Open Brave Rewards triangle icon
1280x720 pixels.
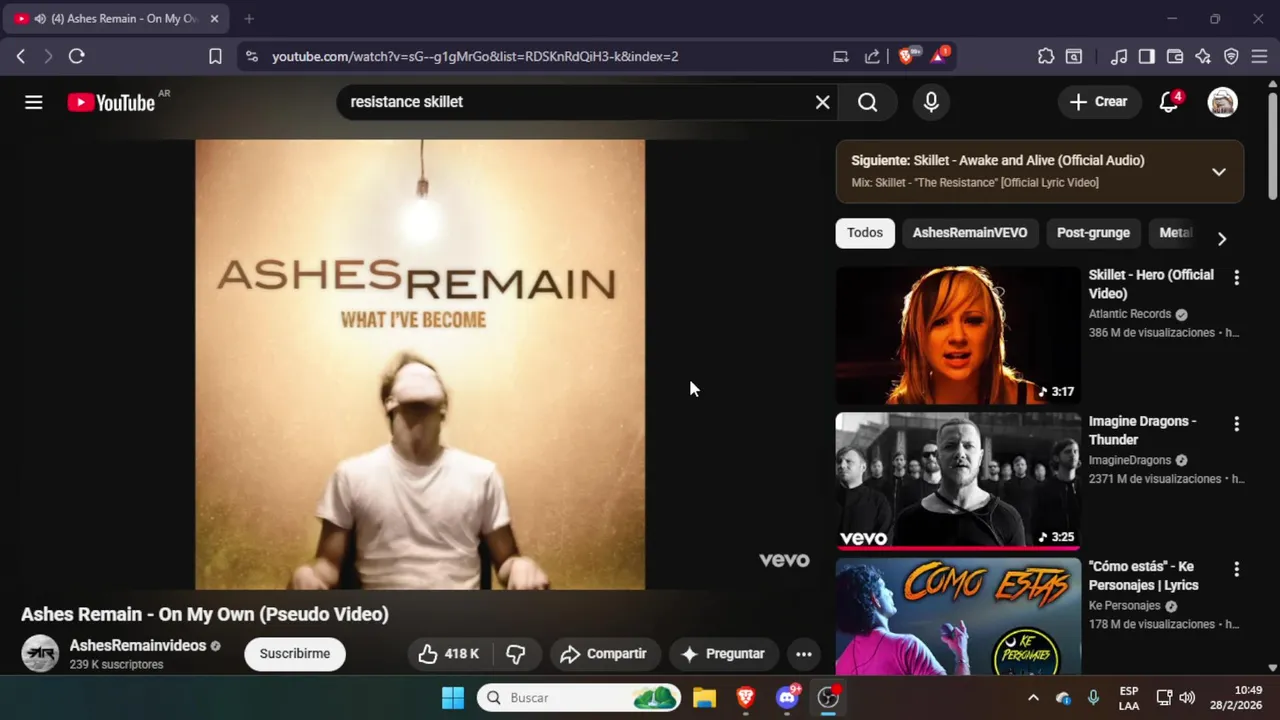point(939,56)
